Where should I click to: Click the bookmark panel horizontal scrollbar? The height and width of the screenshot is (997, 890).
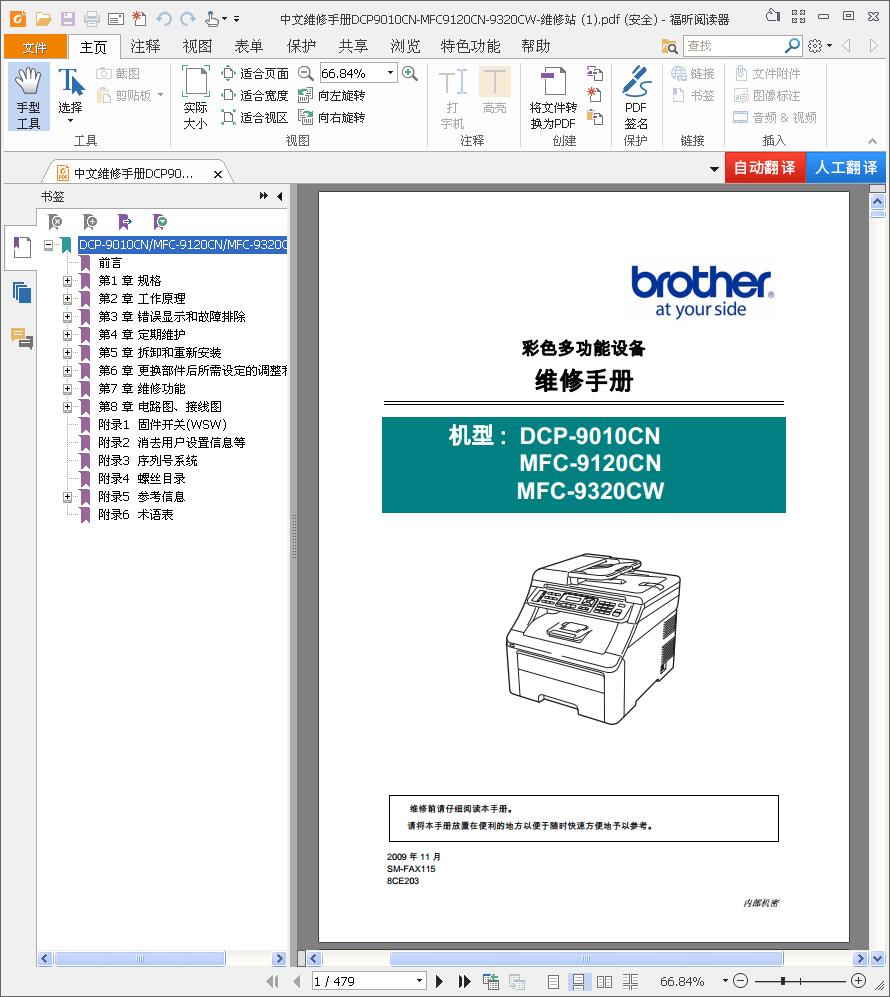139,958
